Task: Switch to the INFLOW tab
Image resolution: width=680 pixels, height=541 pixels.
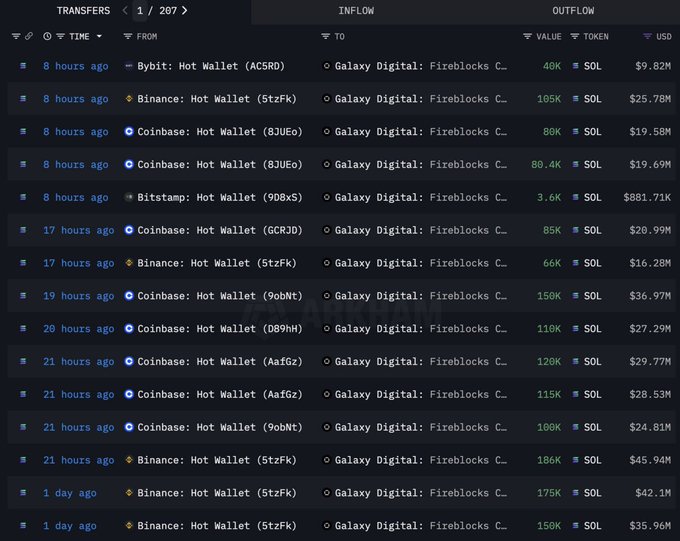Action: (356, 11)
